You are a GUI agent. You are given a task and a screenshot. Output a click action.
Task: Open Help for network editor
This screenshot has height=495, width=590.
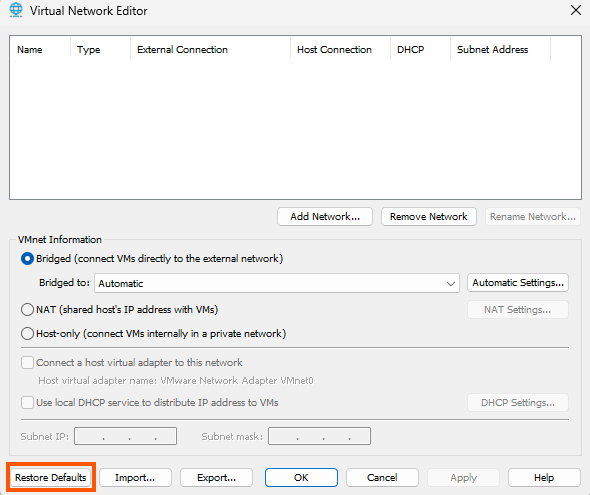point(544,478)
